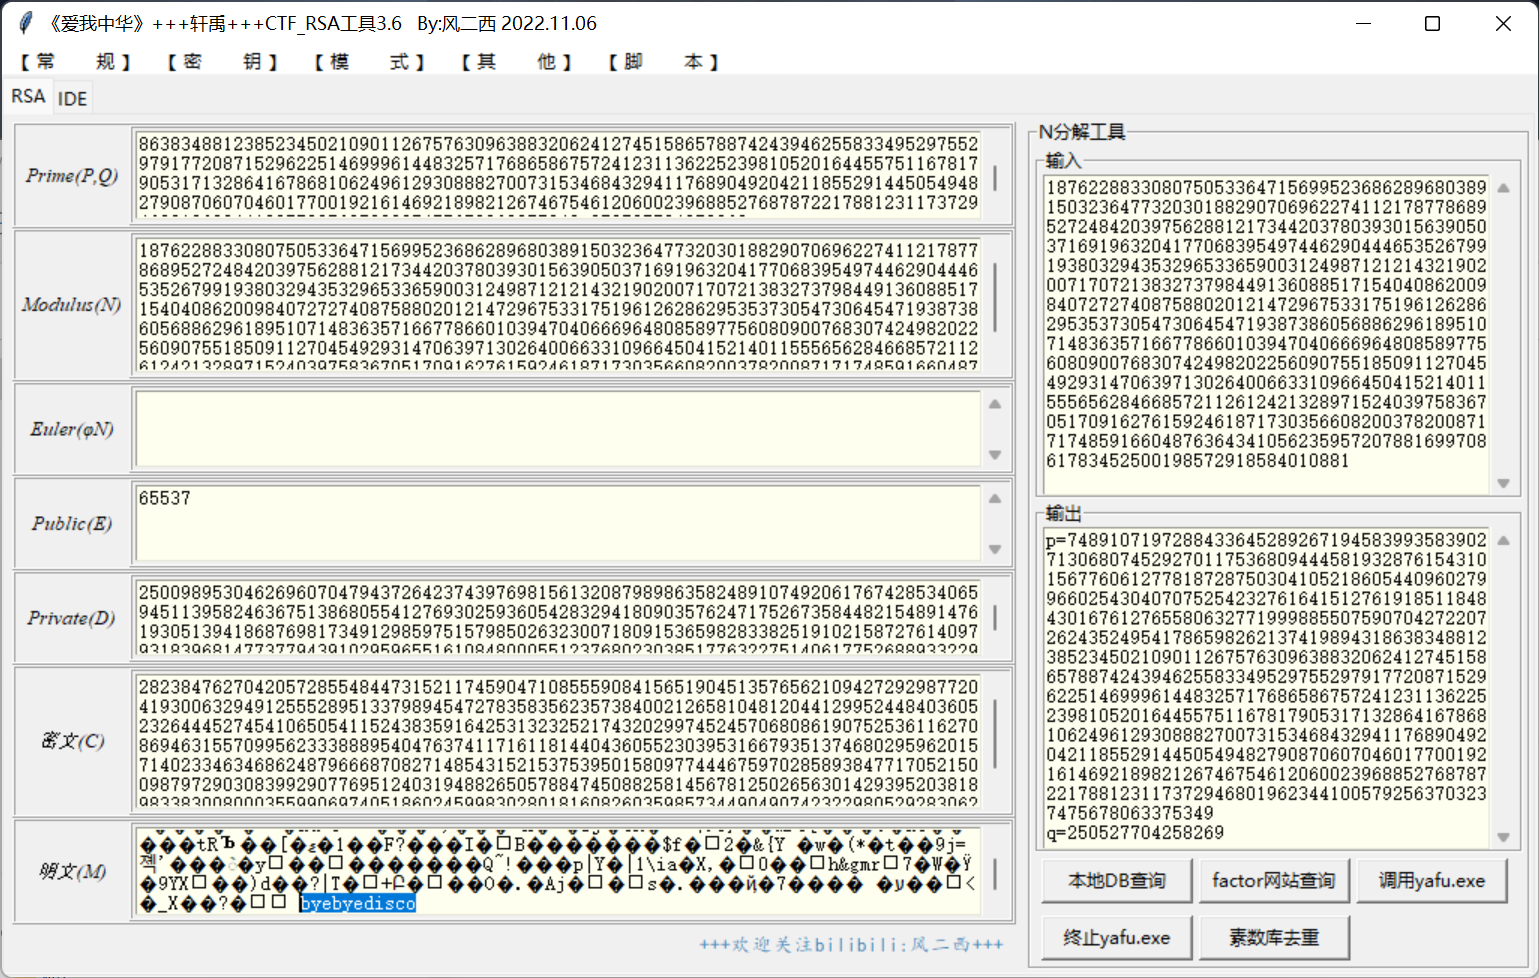The height and width of the screenshot is (978, 1539).
Task: Click the Public(E) scroll down arrow
Action: (x=995, y=549)
